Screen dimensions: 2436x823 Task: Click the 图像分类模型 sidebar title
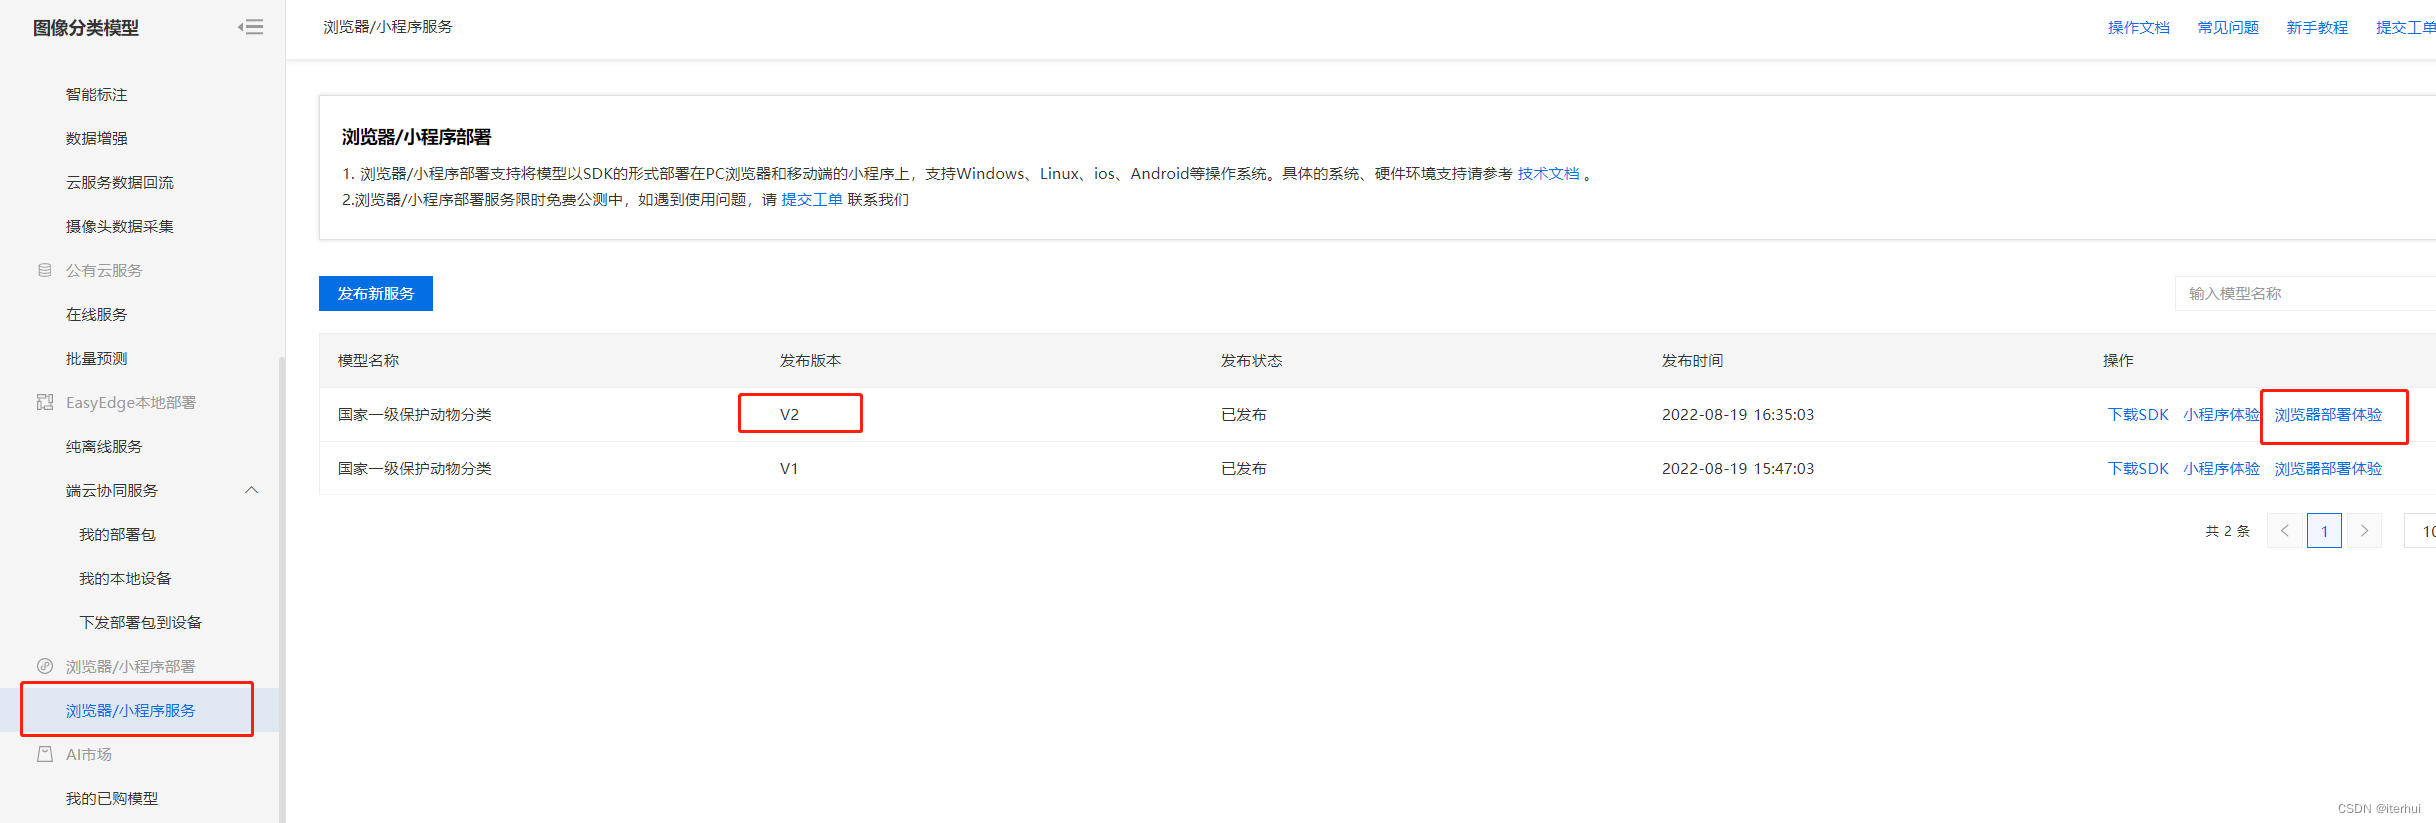86,28
